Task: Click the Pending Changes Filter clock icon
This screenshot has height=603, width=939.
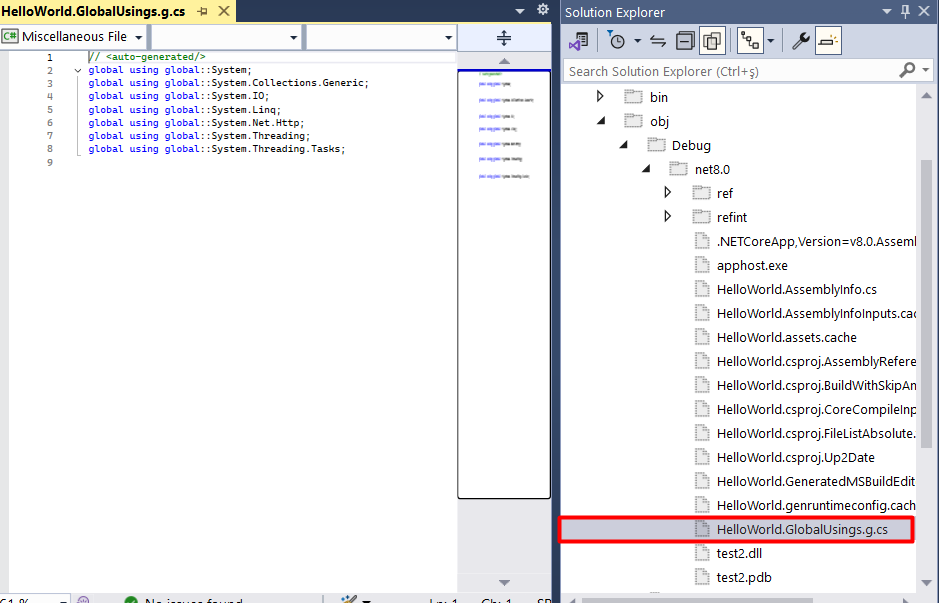Action: click(616, 41)
